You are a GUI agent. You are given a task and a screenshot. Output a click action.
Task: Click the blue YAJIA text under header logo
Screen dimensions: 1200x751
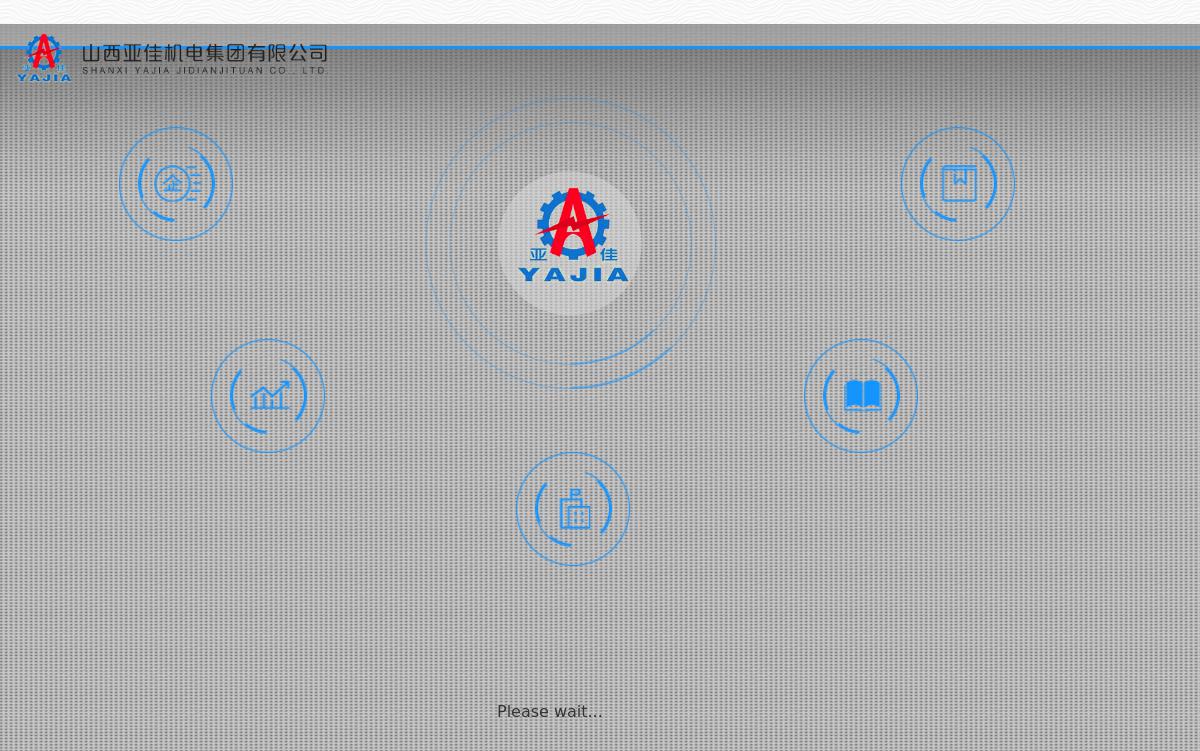(x=44, y=77)
